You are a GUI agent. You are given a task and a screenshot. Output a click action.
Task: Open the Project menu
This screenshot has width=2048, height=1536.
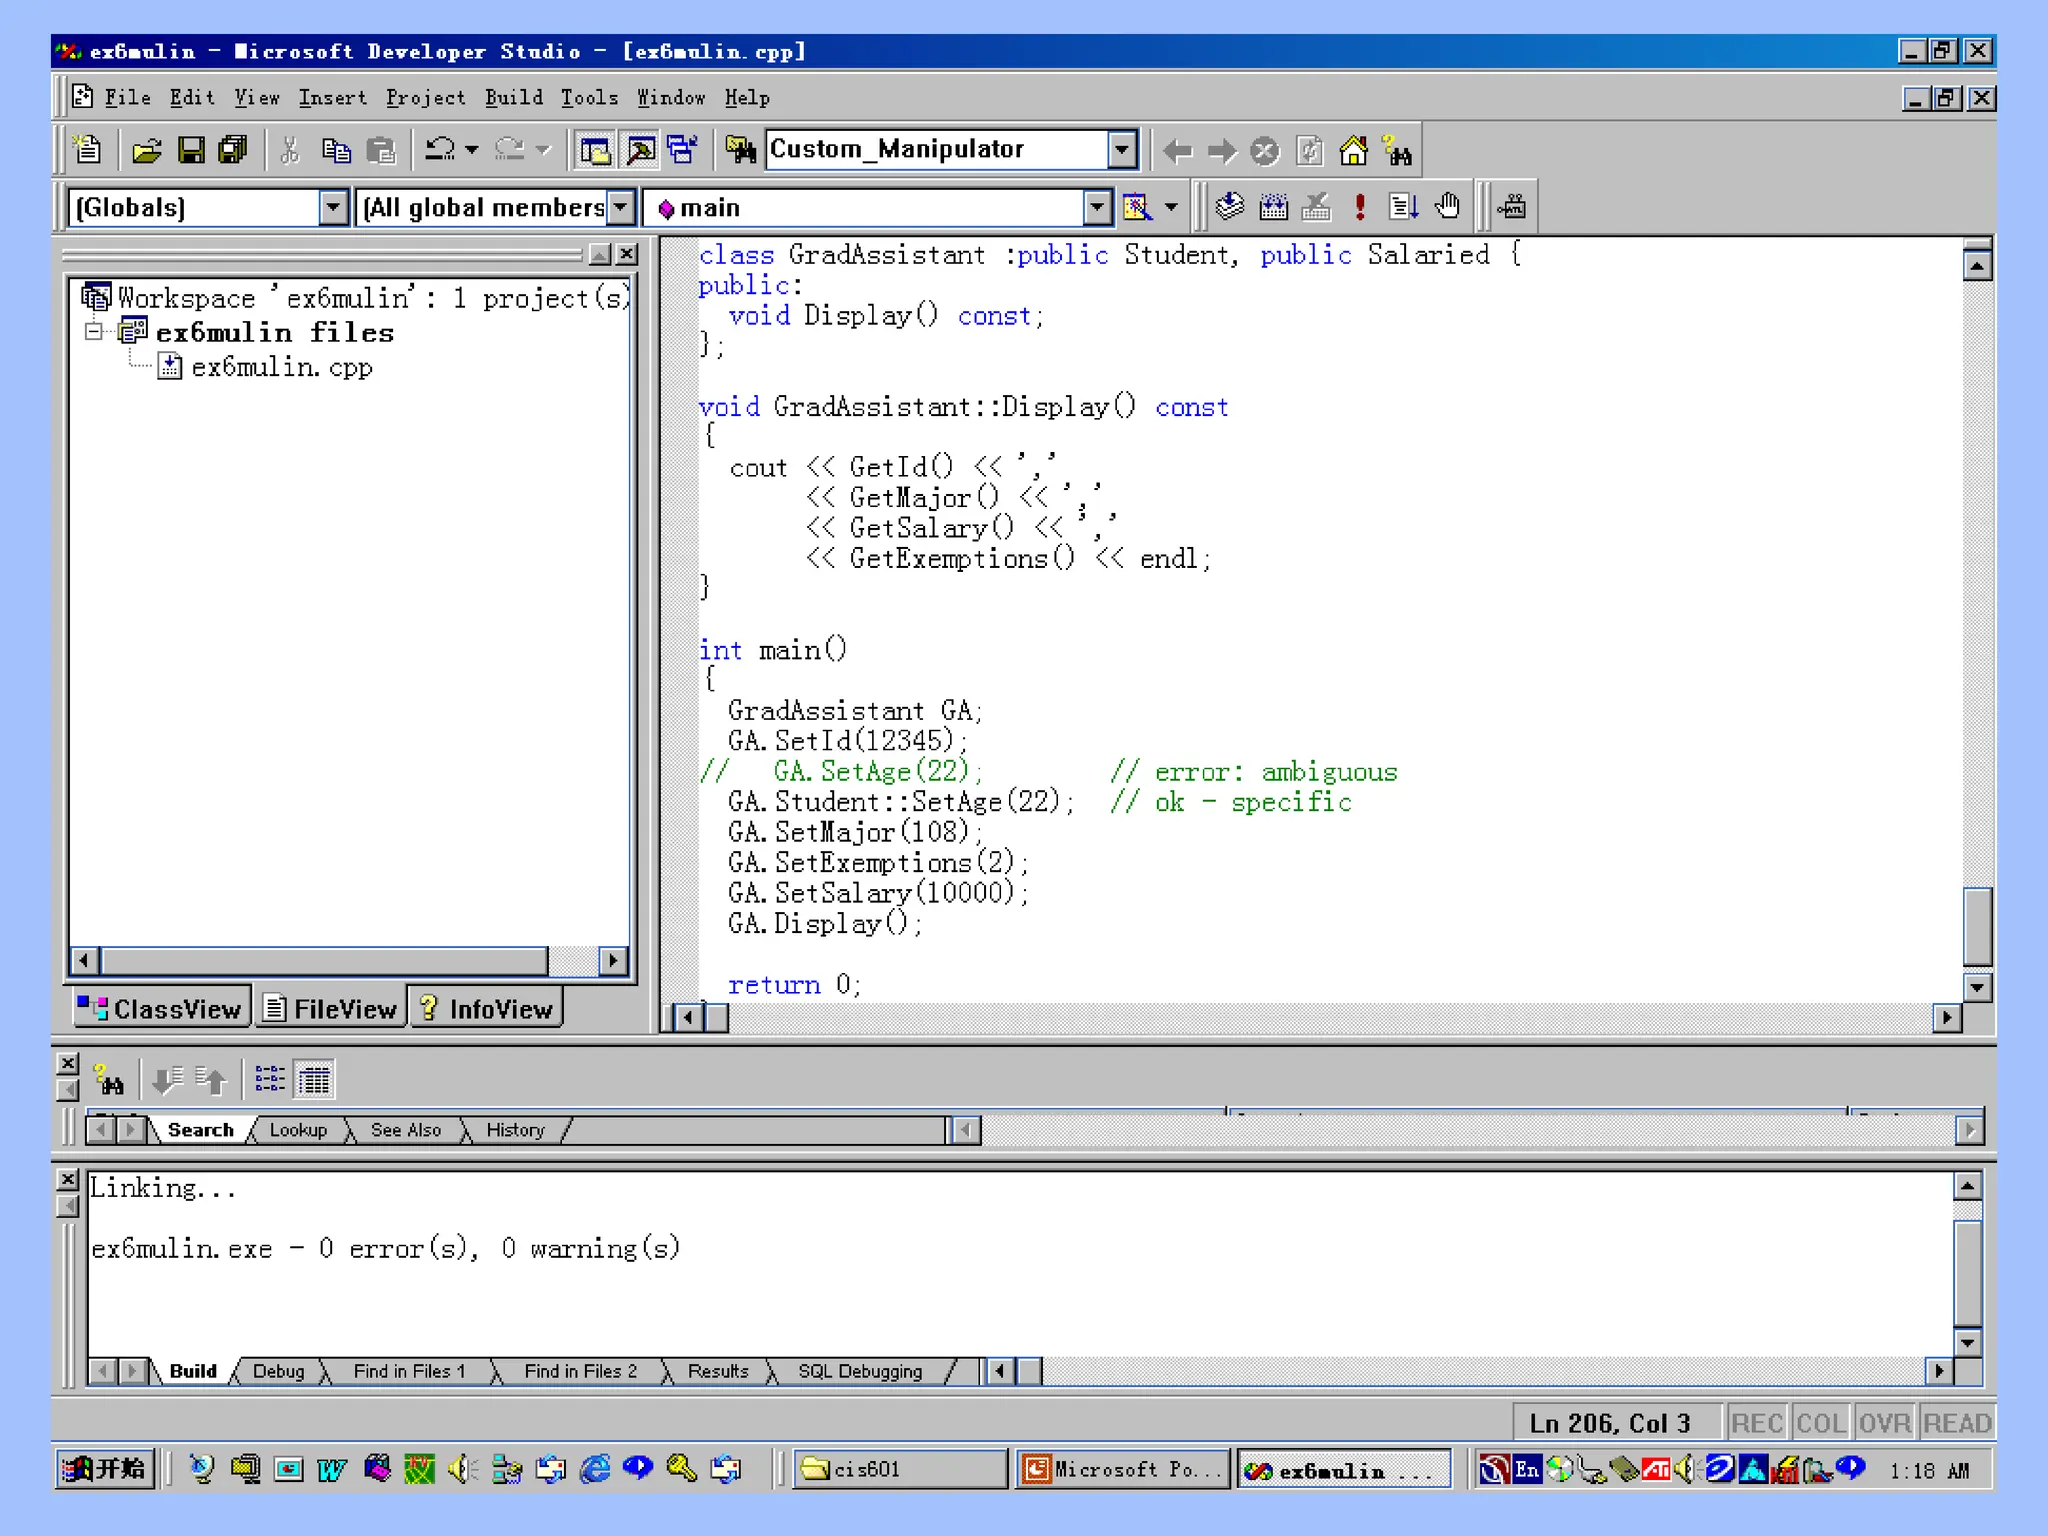426,98
